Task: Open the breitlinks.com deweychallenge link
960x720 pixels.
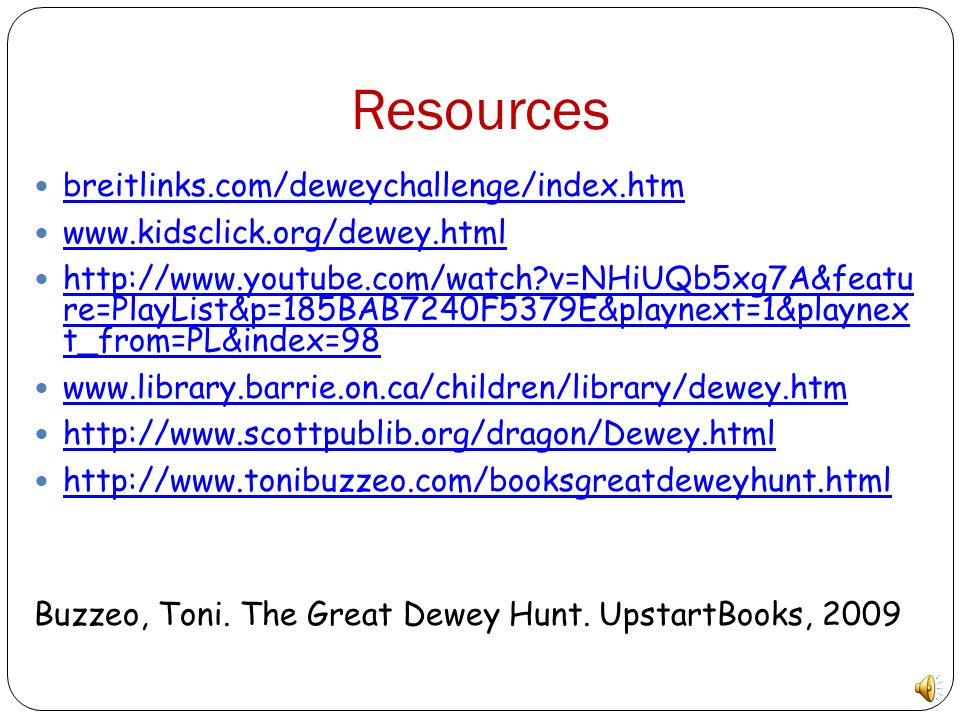Action: click(373, 186)
